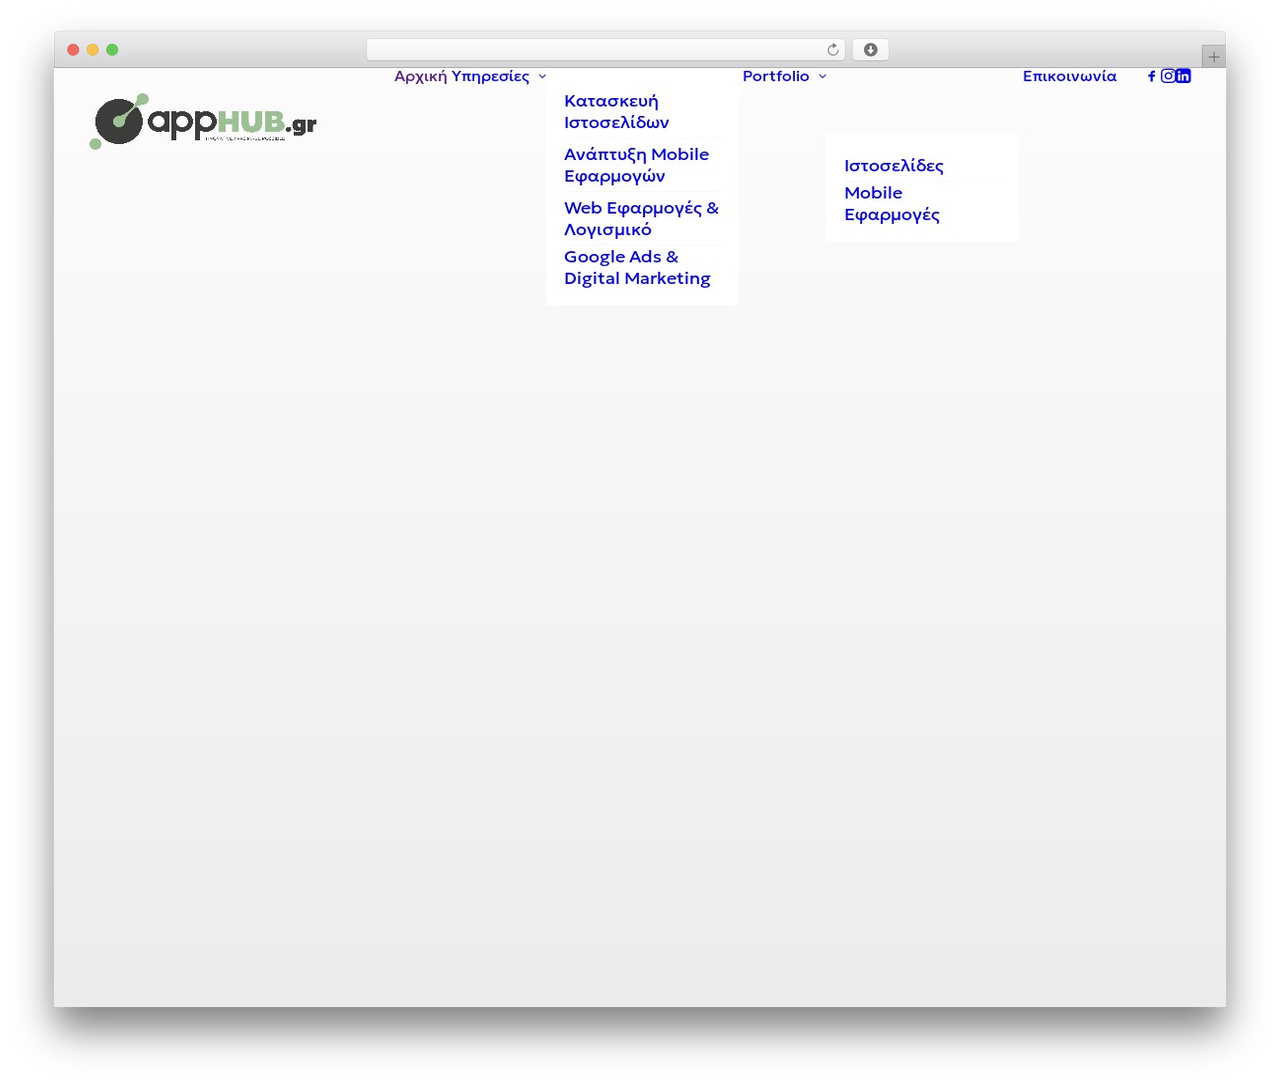Screen dimensions: 1280x1084
Task: Expand the Υπηρεσίες dropdown chevron
Action: [542, 76]
